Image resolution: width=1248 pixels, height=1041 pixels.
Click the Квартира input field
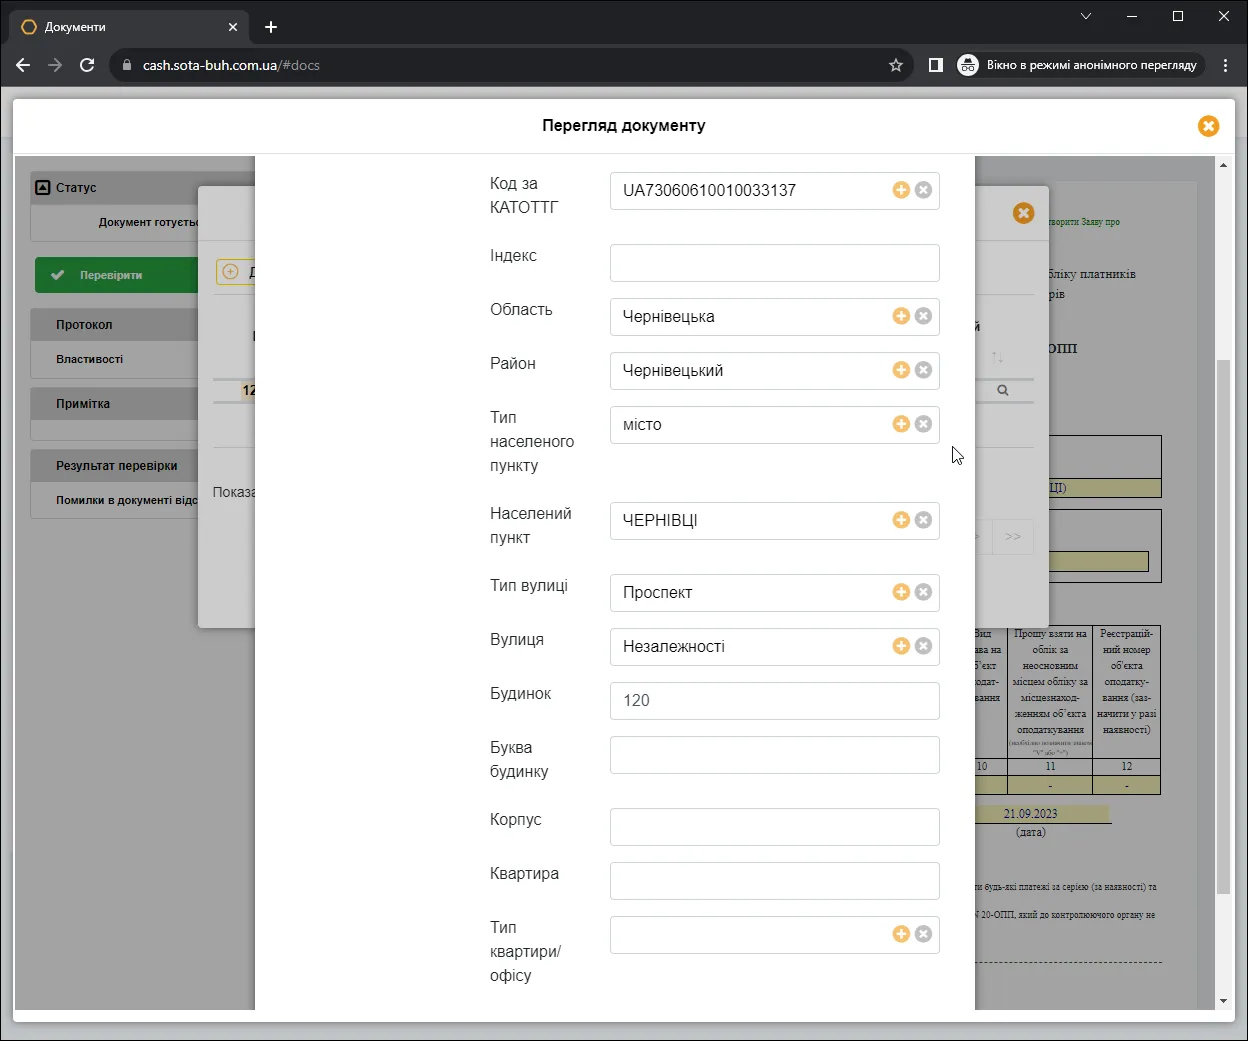774,881
